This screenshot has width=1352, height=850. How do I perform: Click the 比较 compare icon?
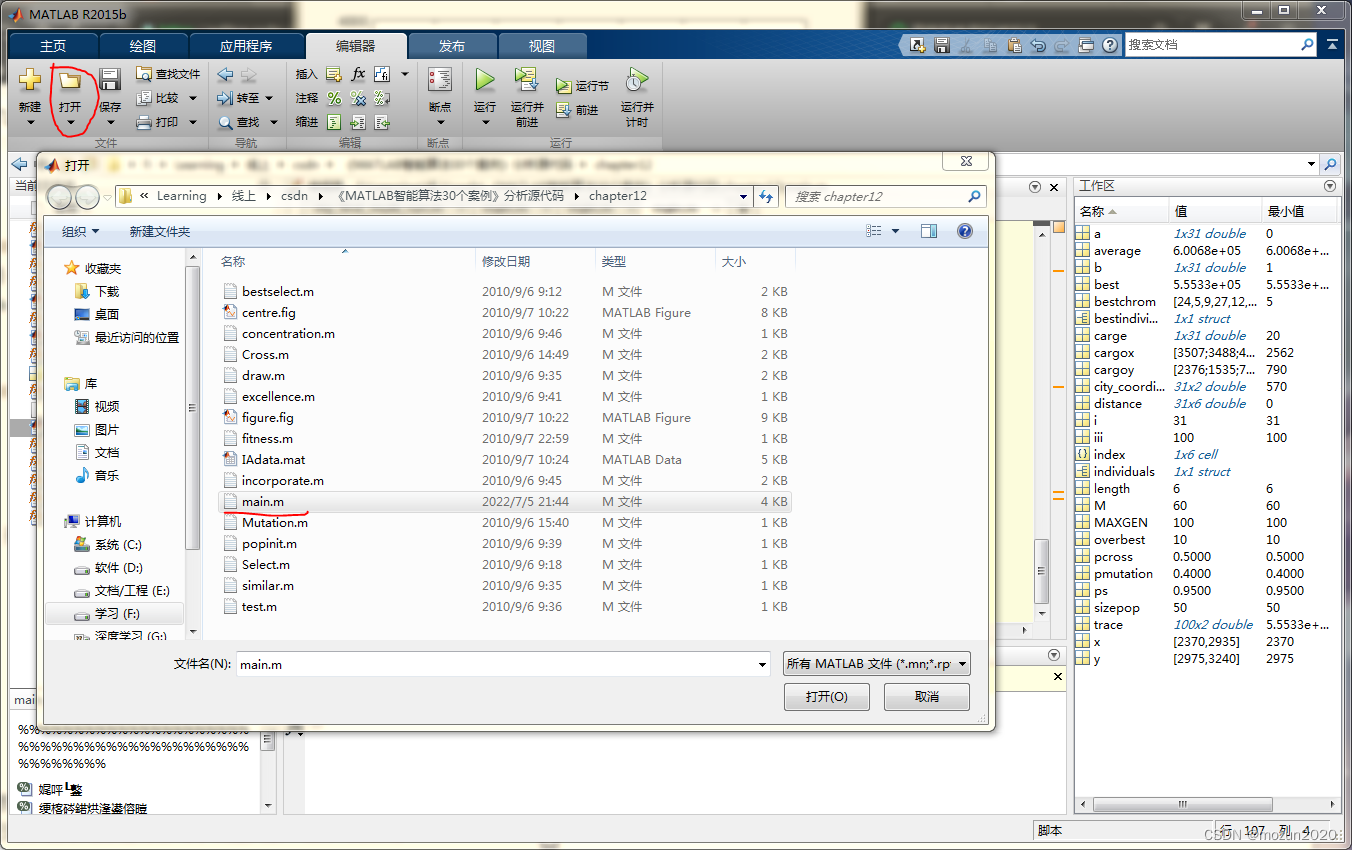coord(144,98)
